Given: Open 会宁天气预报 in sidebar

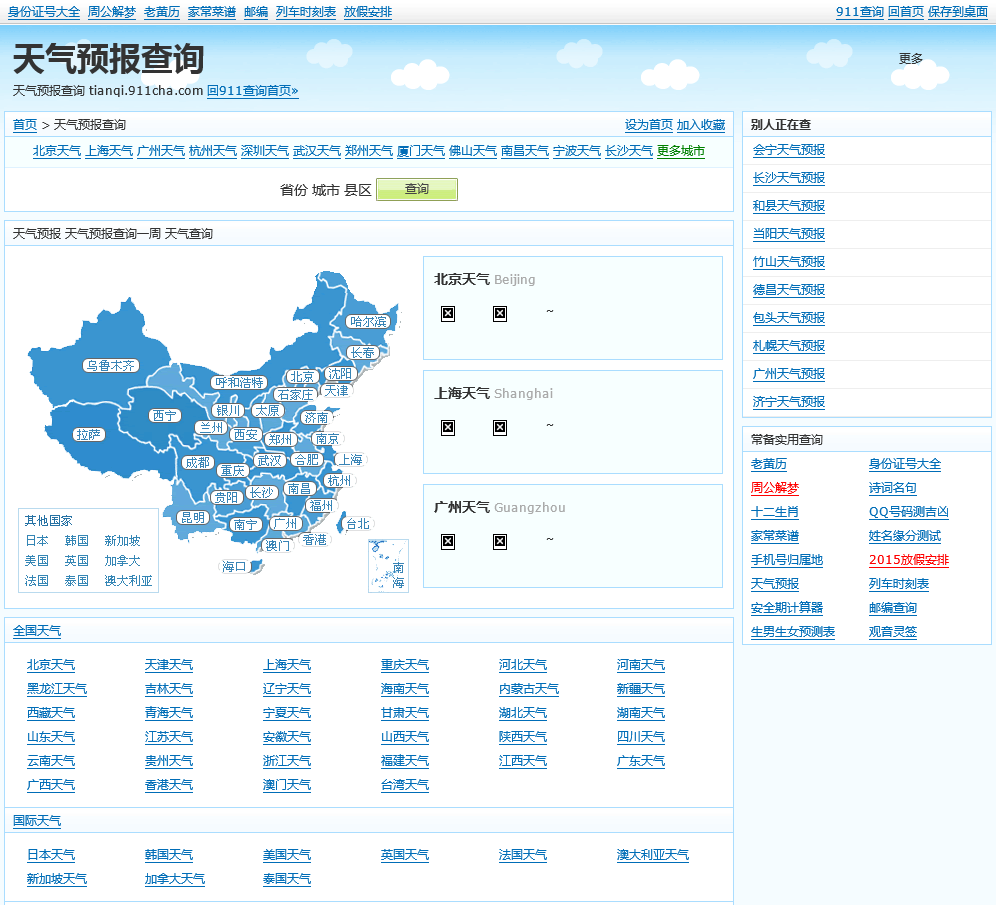Looking at the screenshot, I should [788, 150].
